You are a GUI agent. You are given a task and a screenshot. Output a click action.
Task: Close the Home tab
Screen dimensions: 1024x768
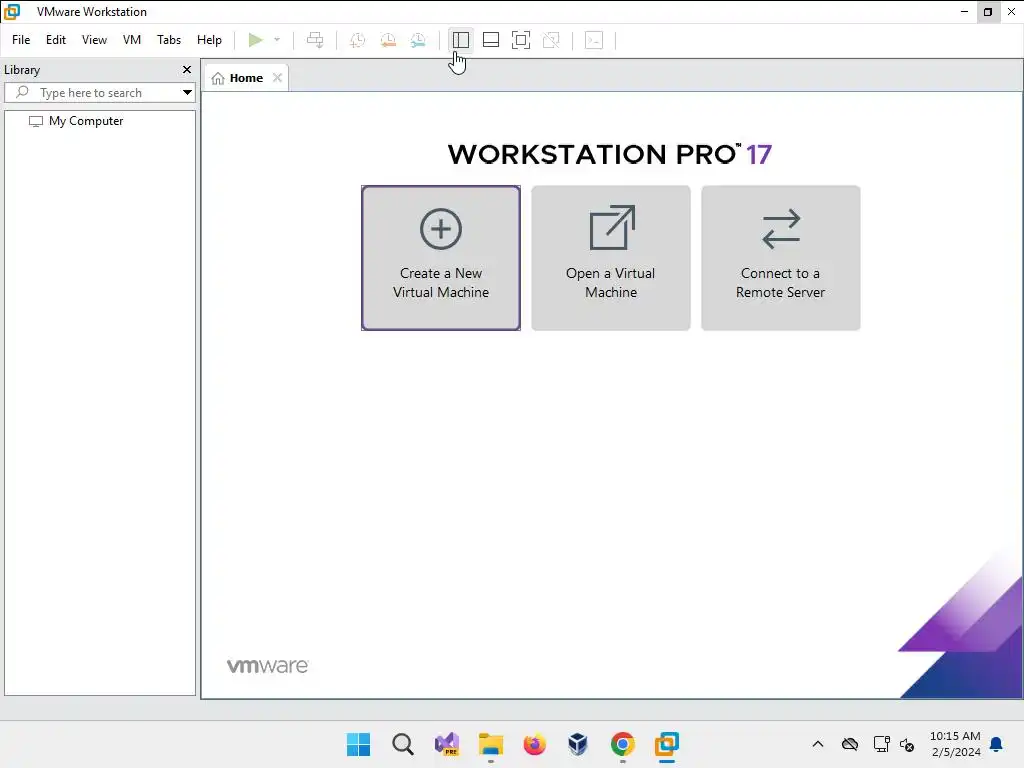coord(278,78)
